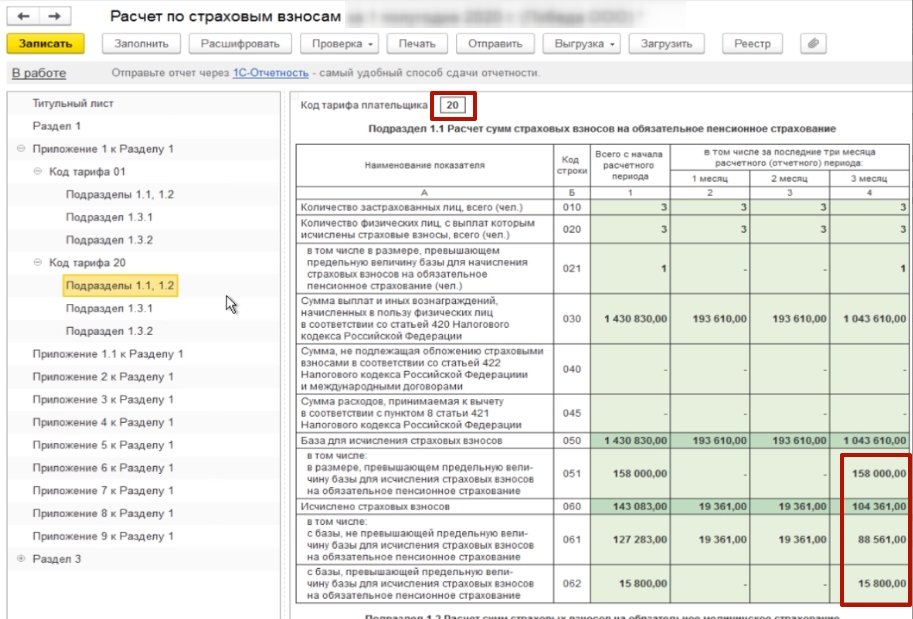Select Титульный лист in the section tree
Screen dimensions: 913x619
(x=73, y=103)
